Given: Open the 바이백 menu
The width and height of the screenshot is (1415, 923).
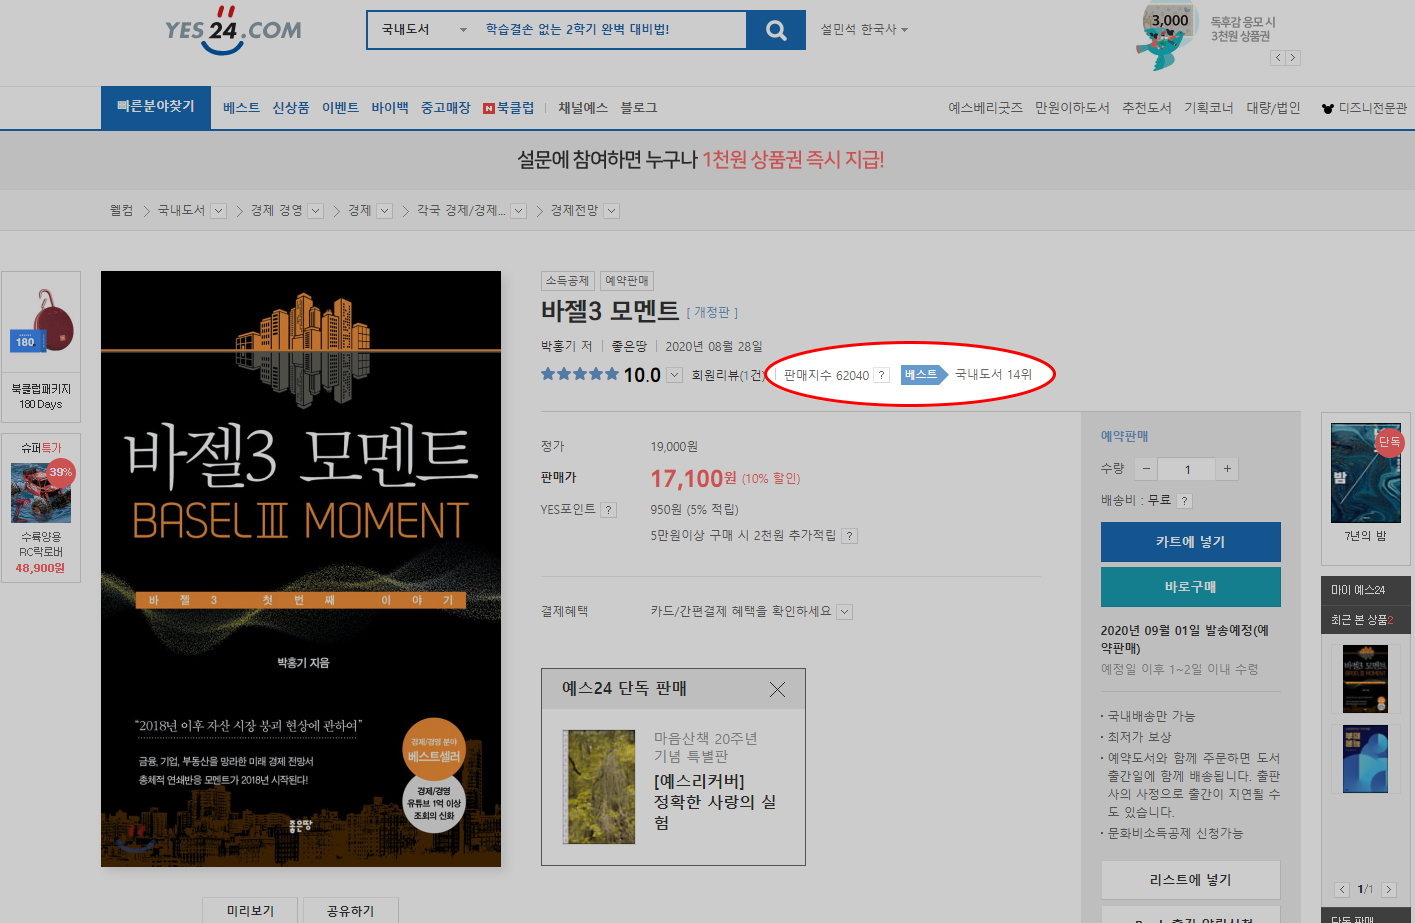Looking at the screenshot, I should pyautogui.click(x=390, y=108).
